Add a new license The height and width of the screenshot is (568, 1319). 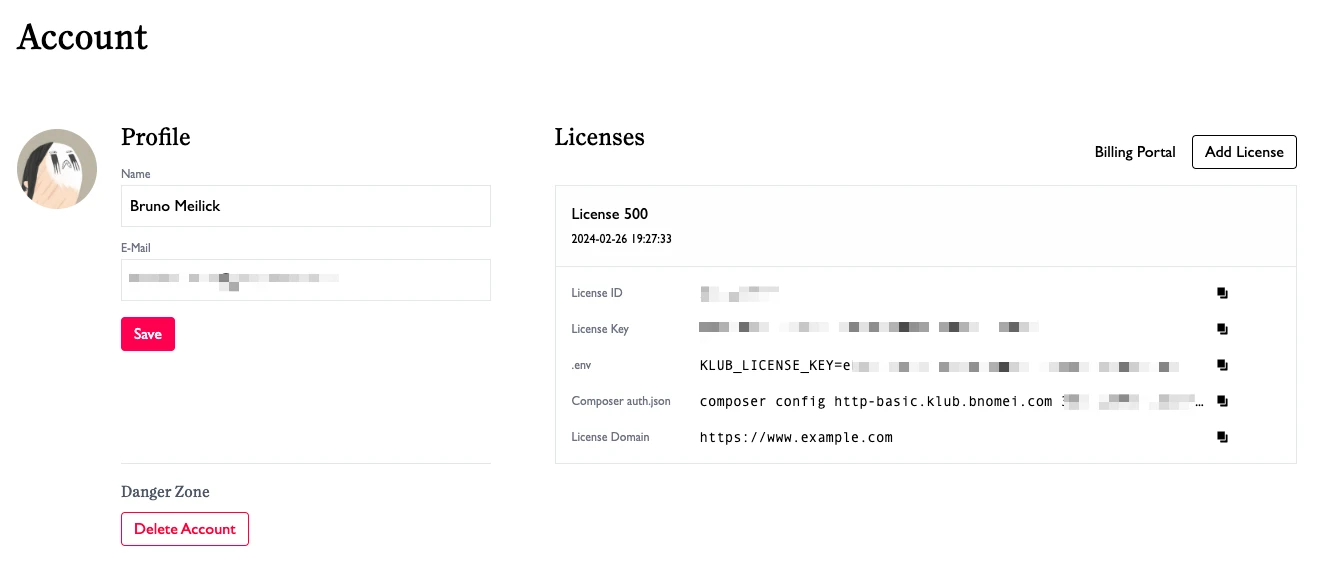tap(1244, 152)
